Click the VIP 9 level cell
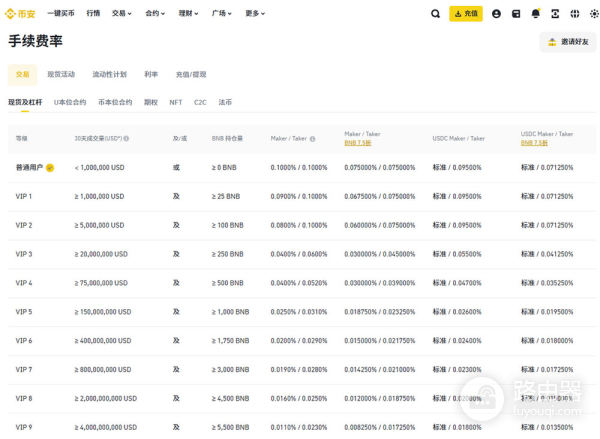The width and height of the screenshot is (600, 439). pos(24,428)
